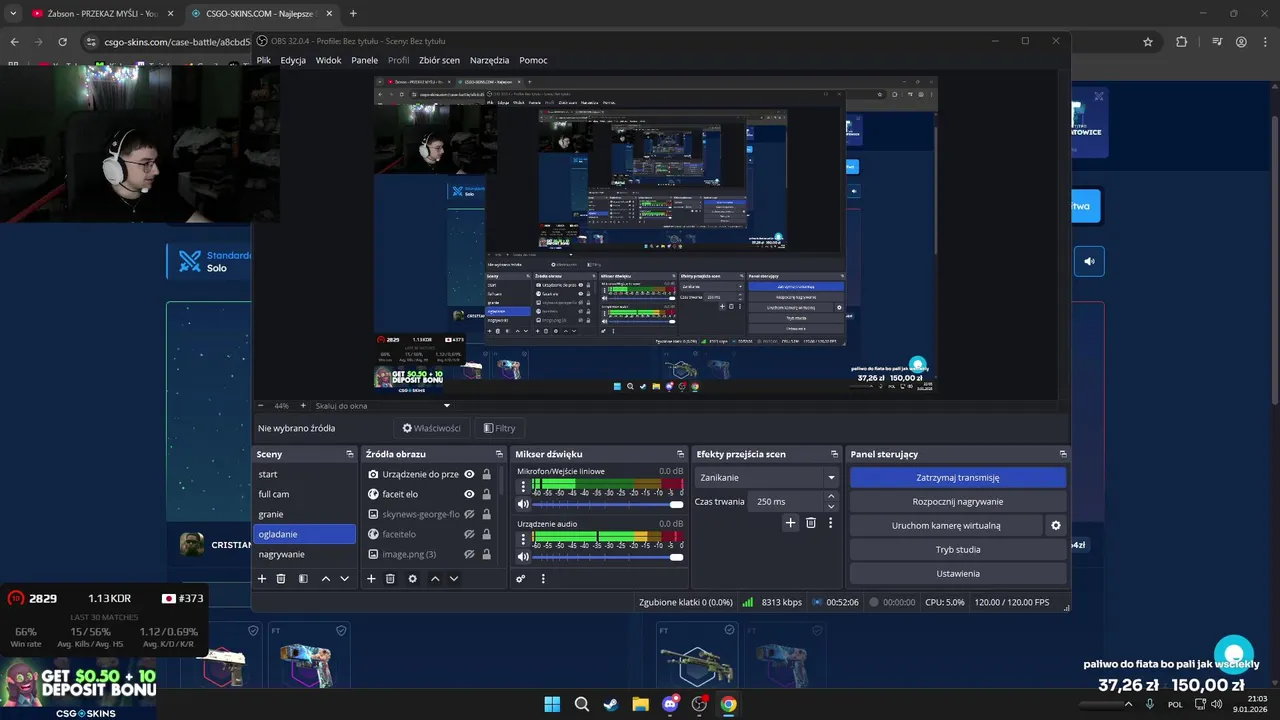Viewport: 1280px width, 720px height.
Task: Hide faceit elo source eye
Action: (469, 494)
